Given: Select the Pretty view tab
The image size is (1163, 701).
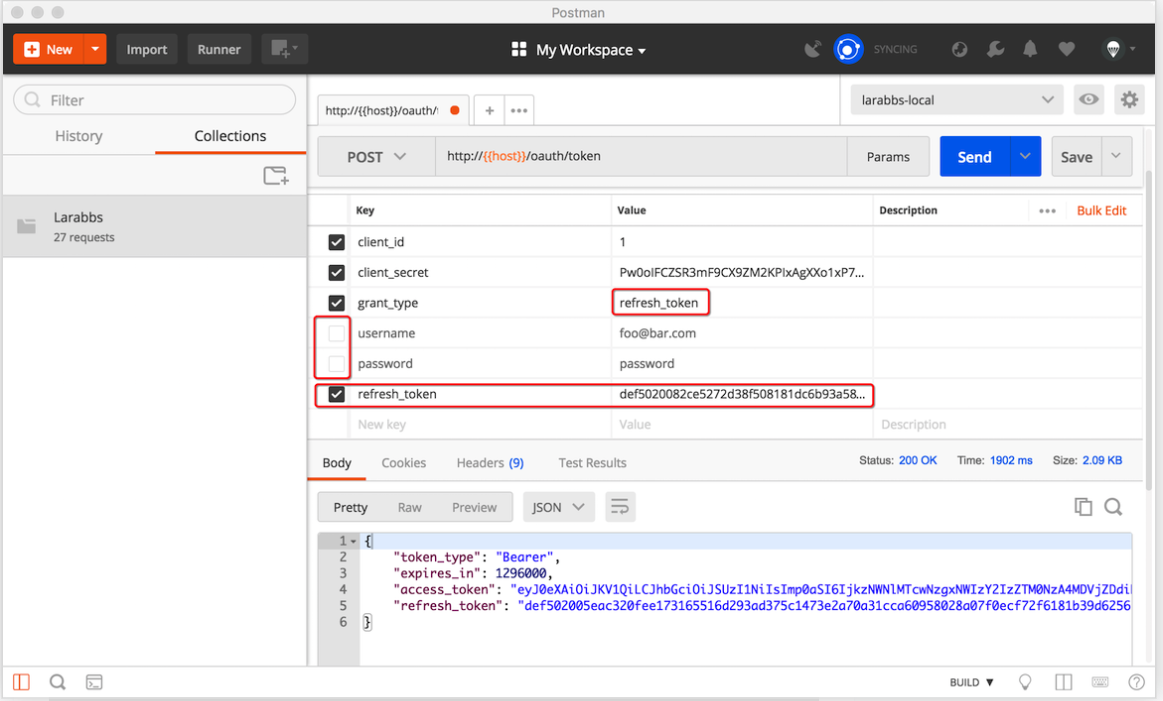Looking at the screenshot, I should click(350, 507).
